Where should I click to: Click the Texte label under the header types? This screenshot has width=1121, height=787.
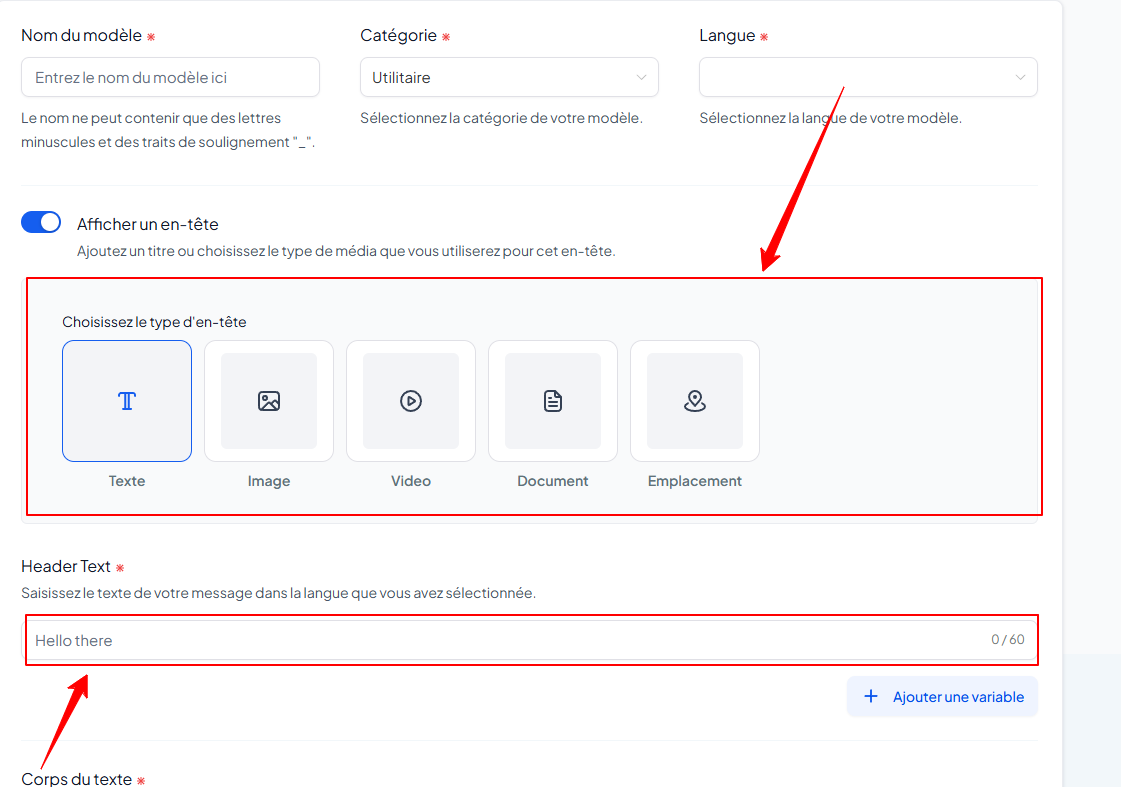[x=127, y=481]
